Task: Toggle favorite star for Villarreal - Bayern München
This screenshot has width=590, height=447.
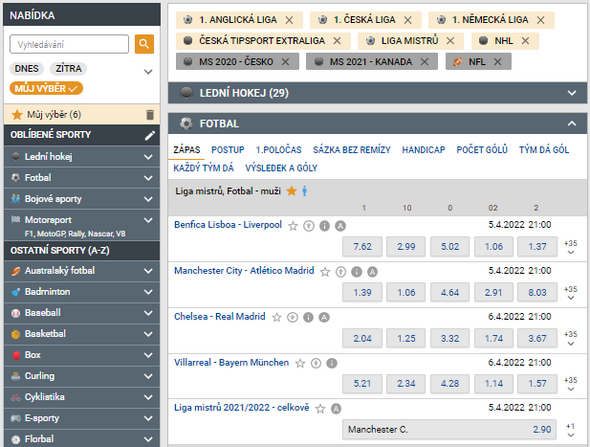Action: tap(300, 363)
